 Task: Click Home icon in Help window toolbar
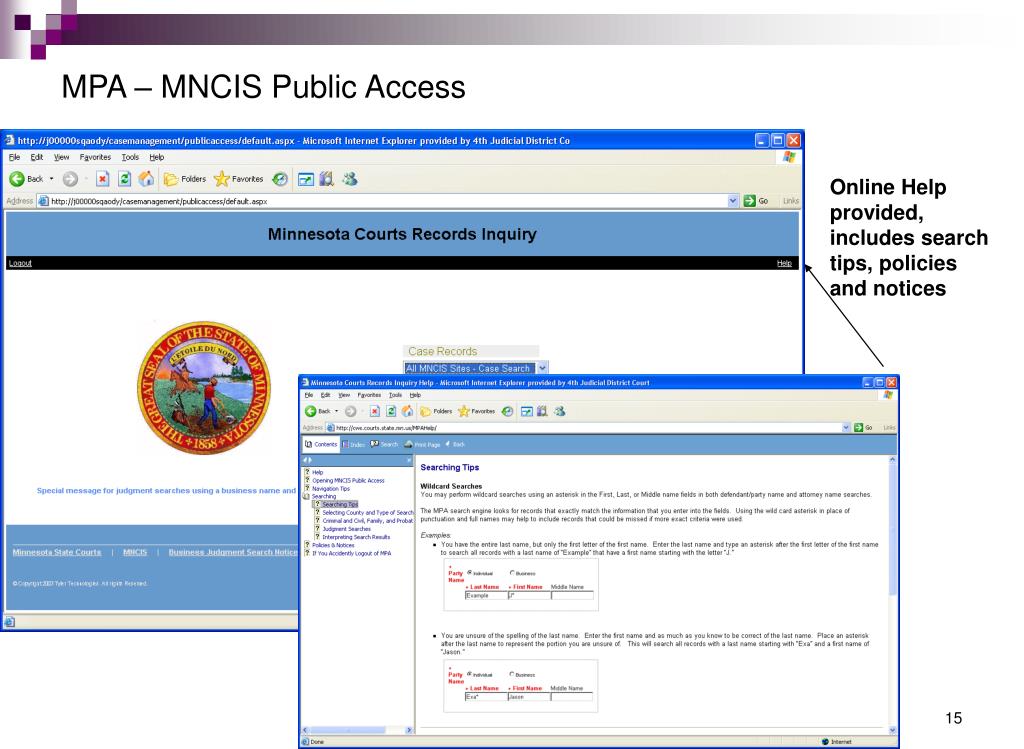408,411
